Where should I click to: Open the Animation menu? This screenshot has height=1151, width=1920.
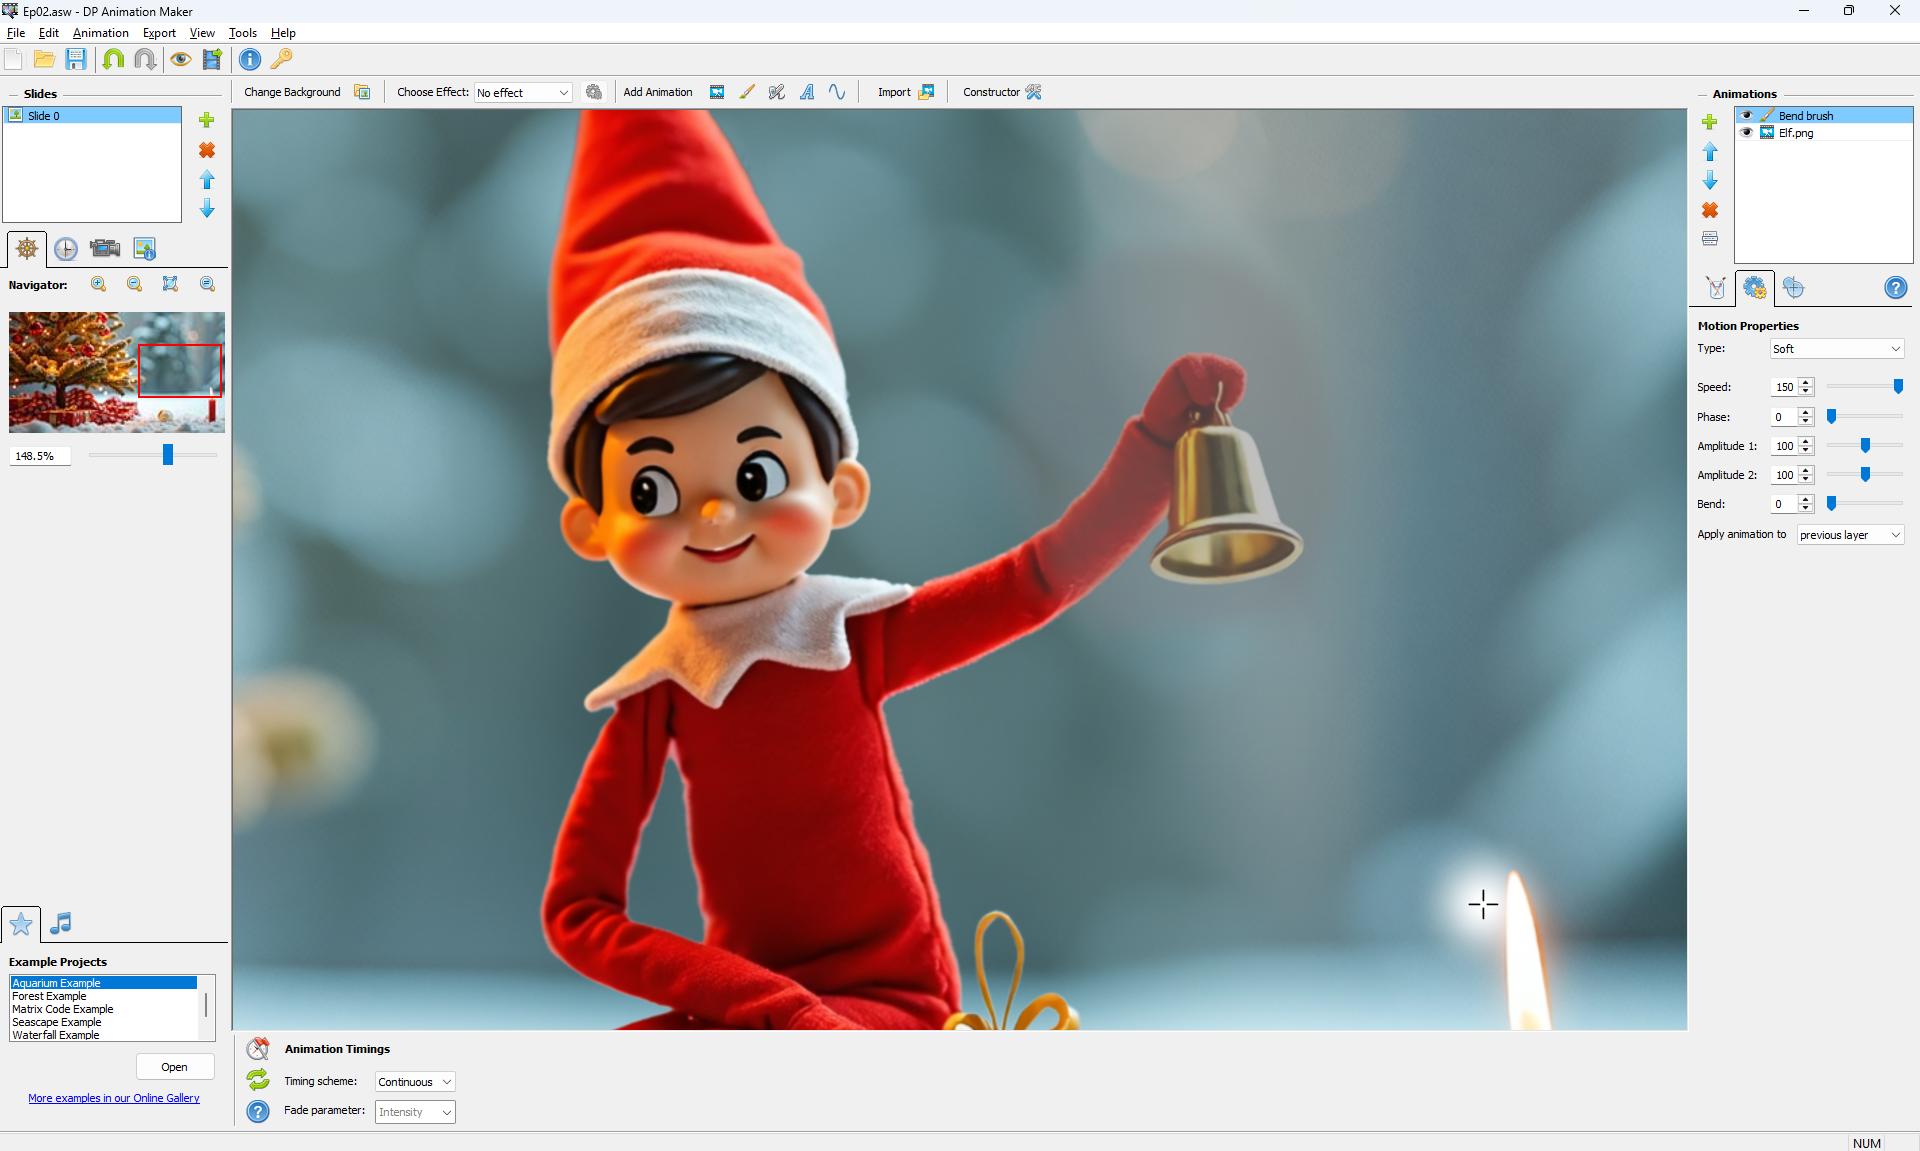[x=100, y=33]
